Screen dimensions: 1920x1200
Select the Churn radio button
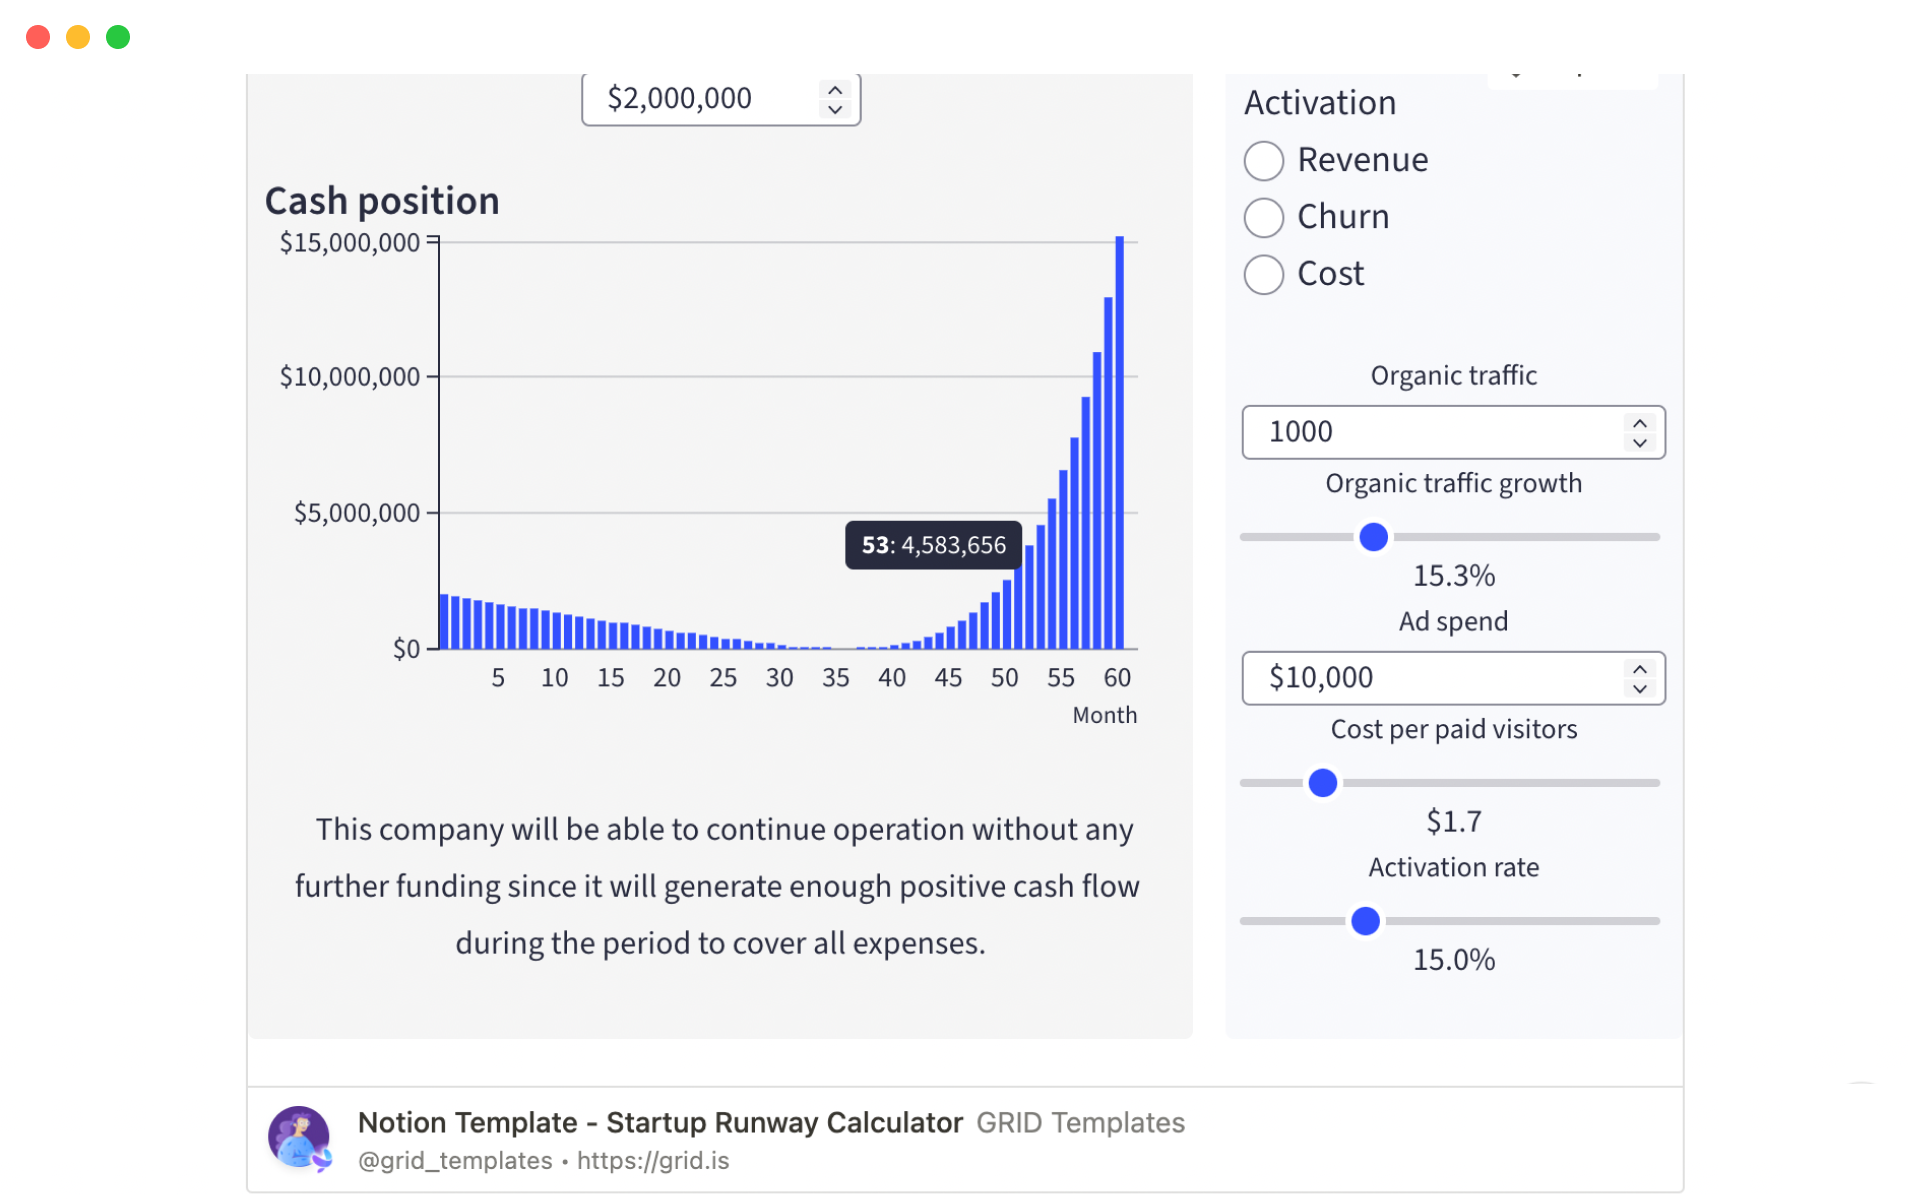[1264, 217]
